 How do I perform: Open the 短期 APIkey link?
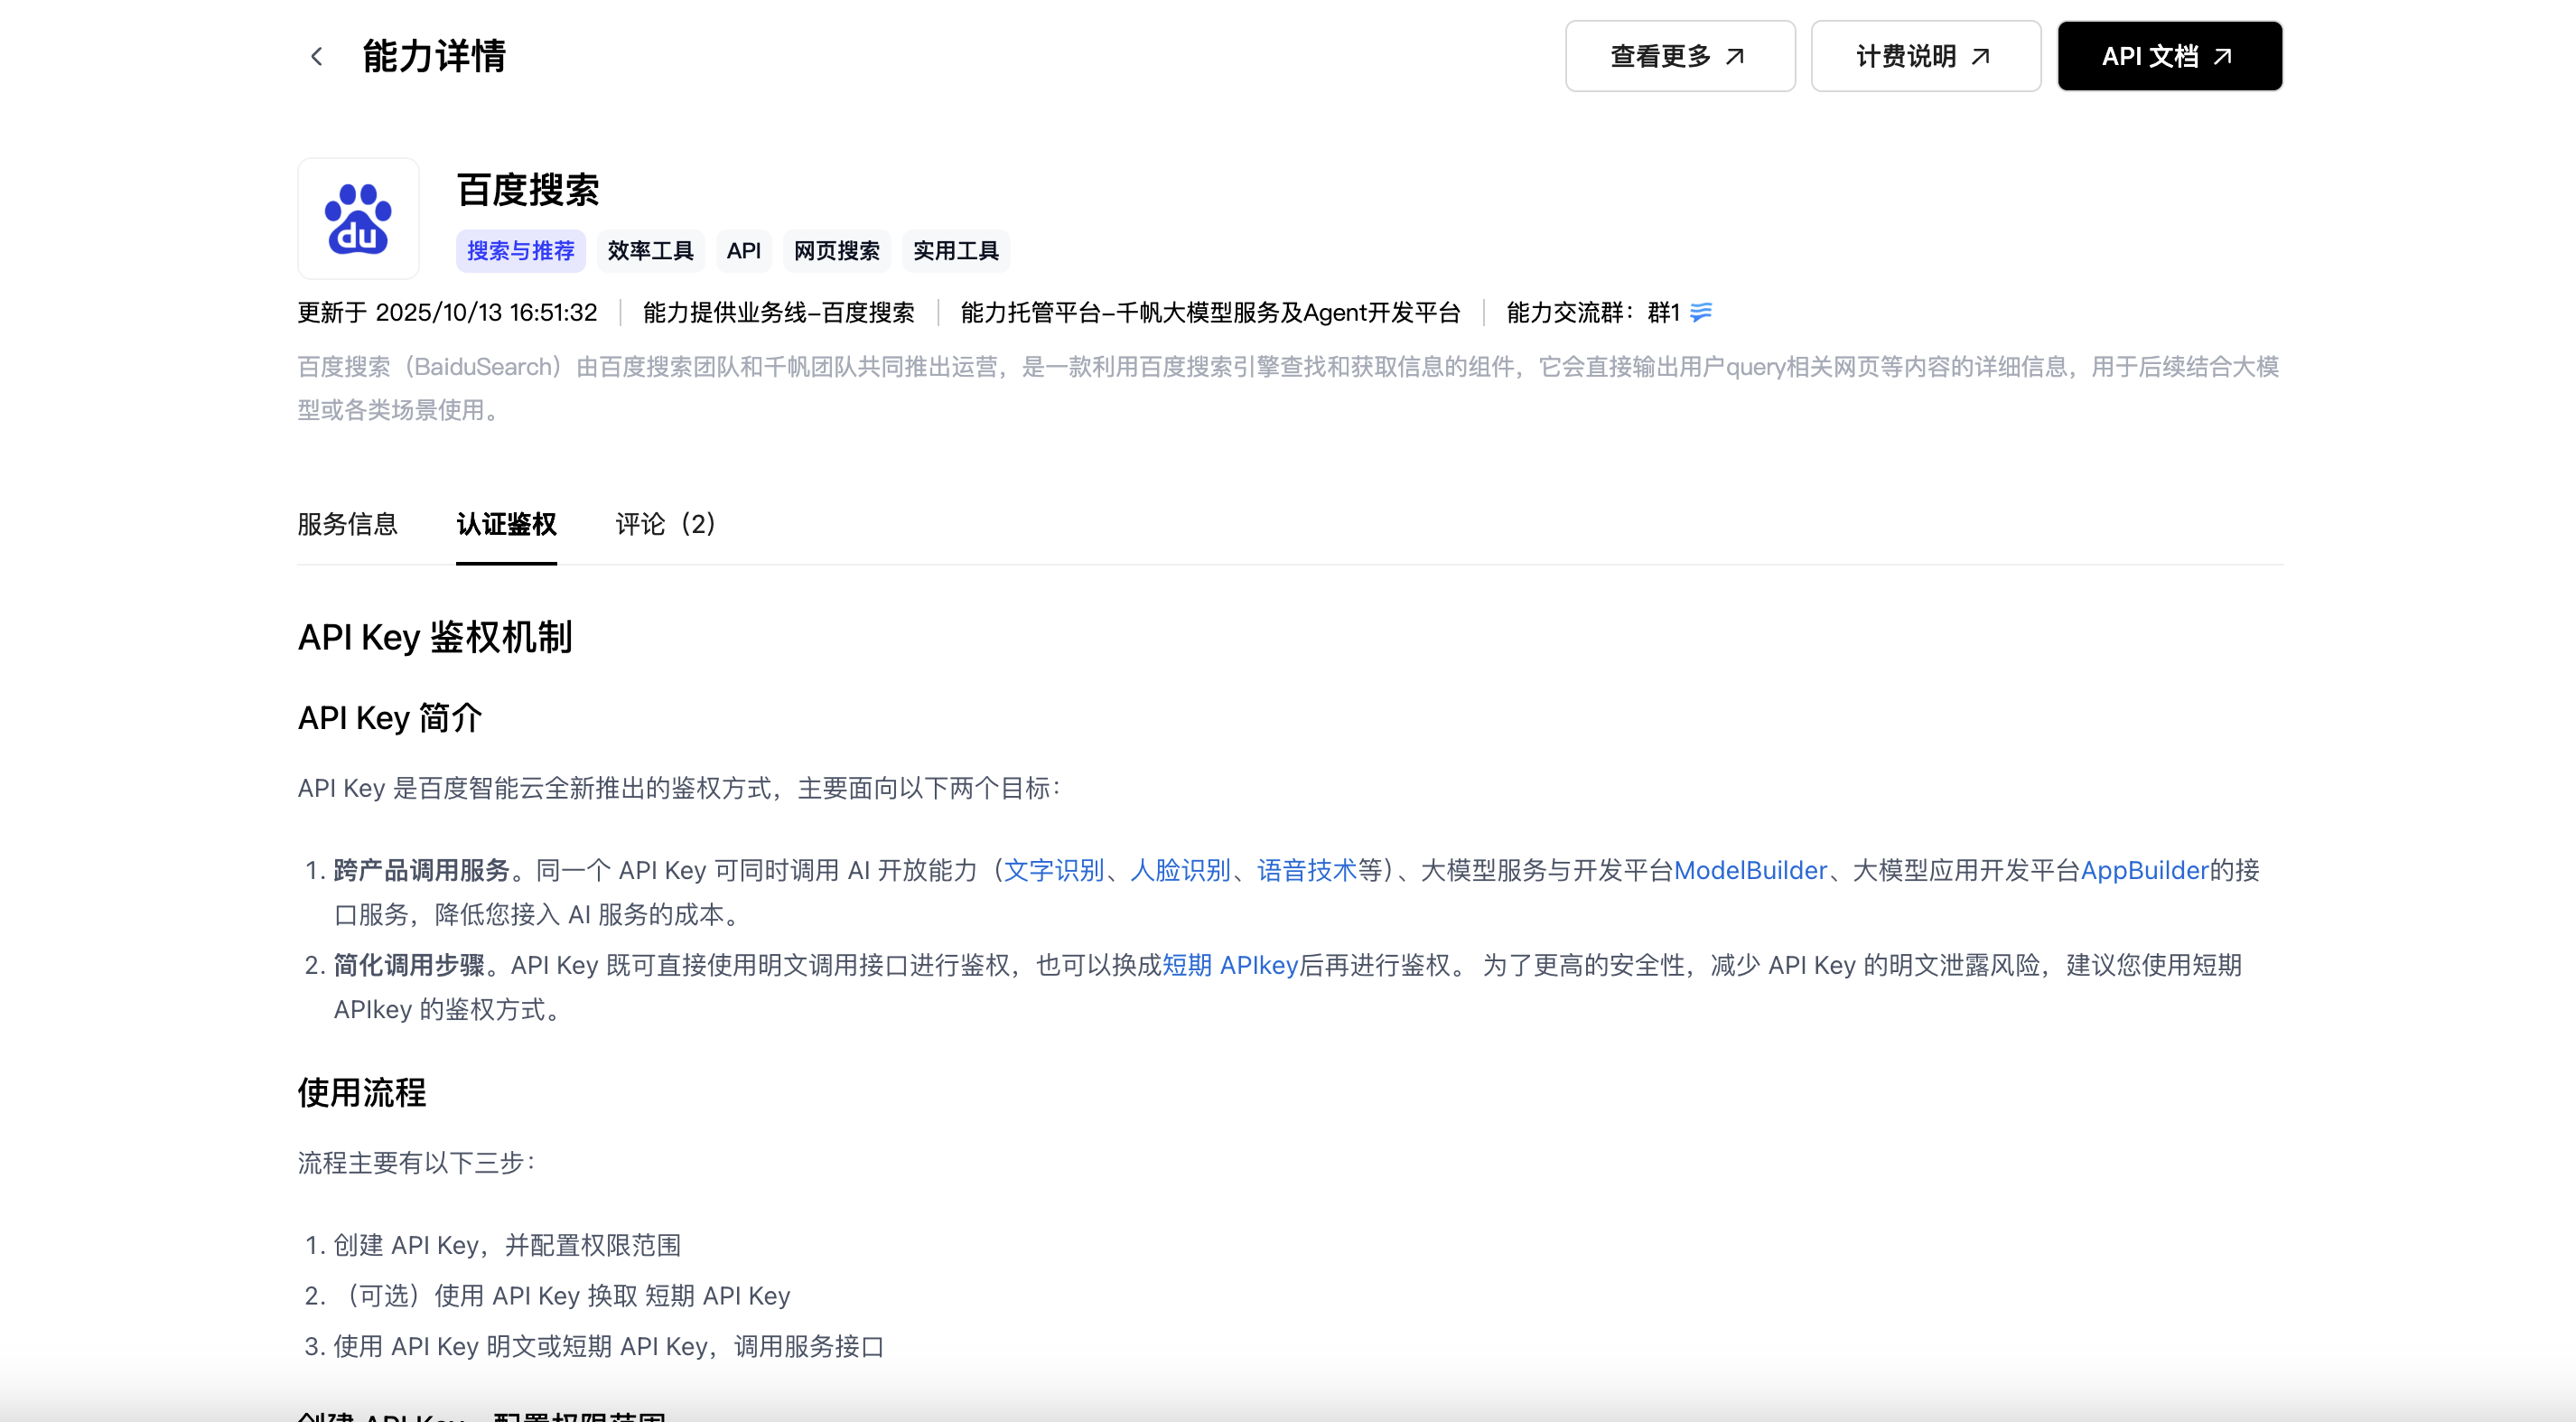1230,965
